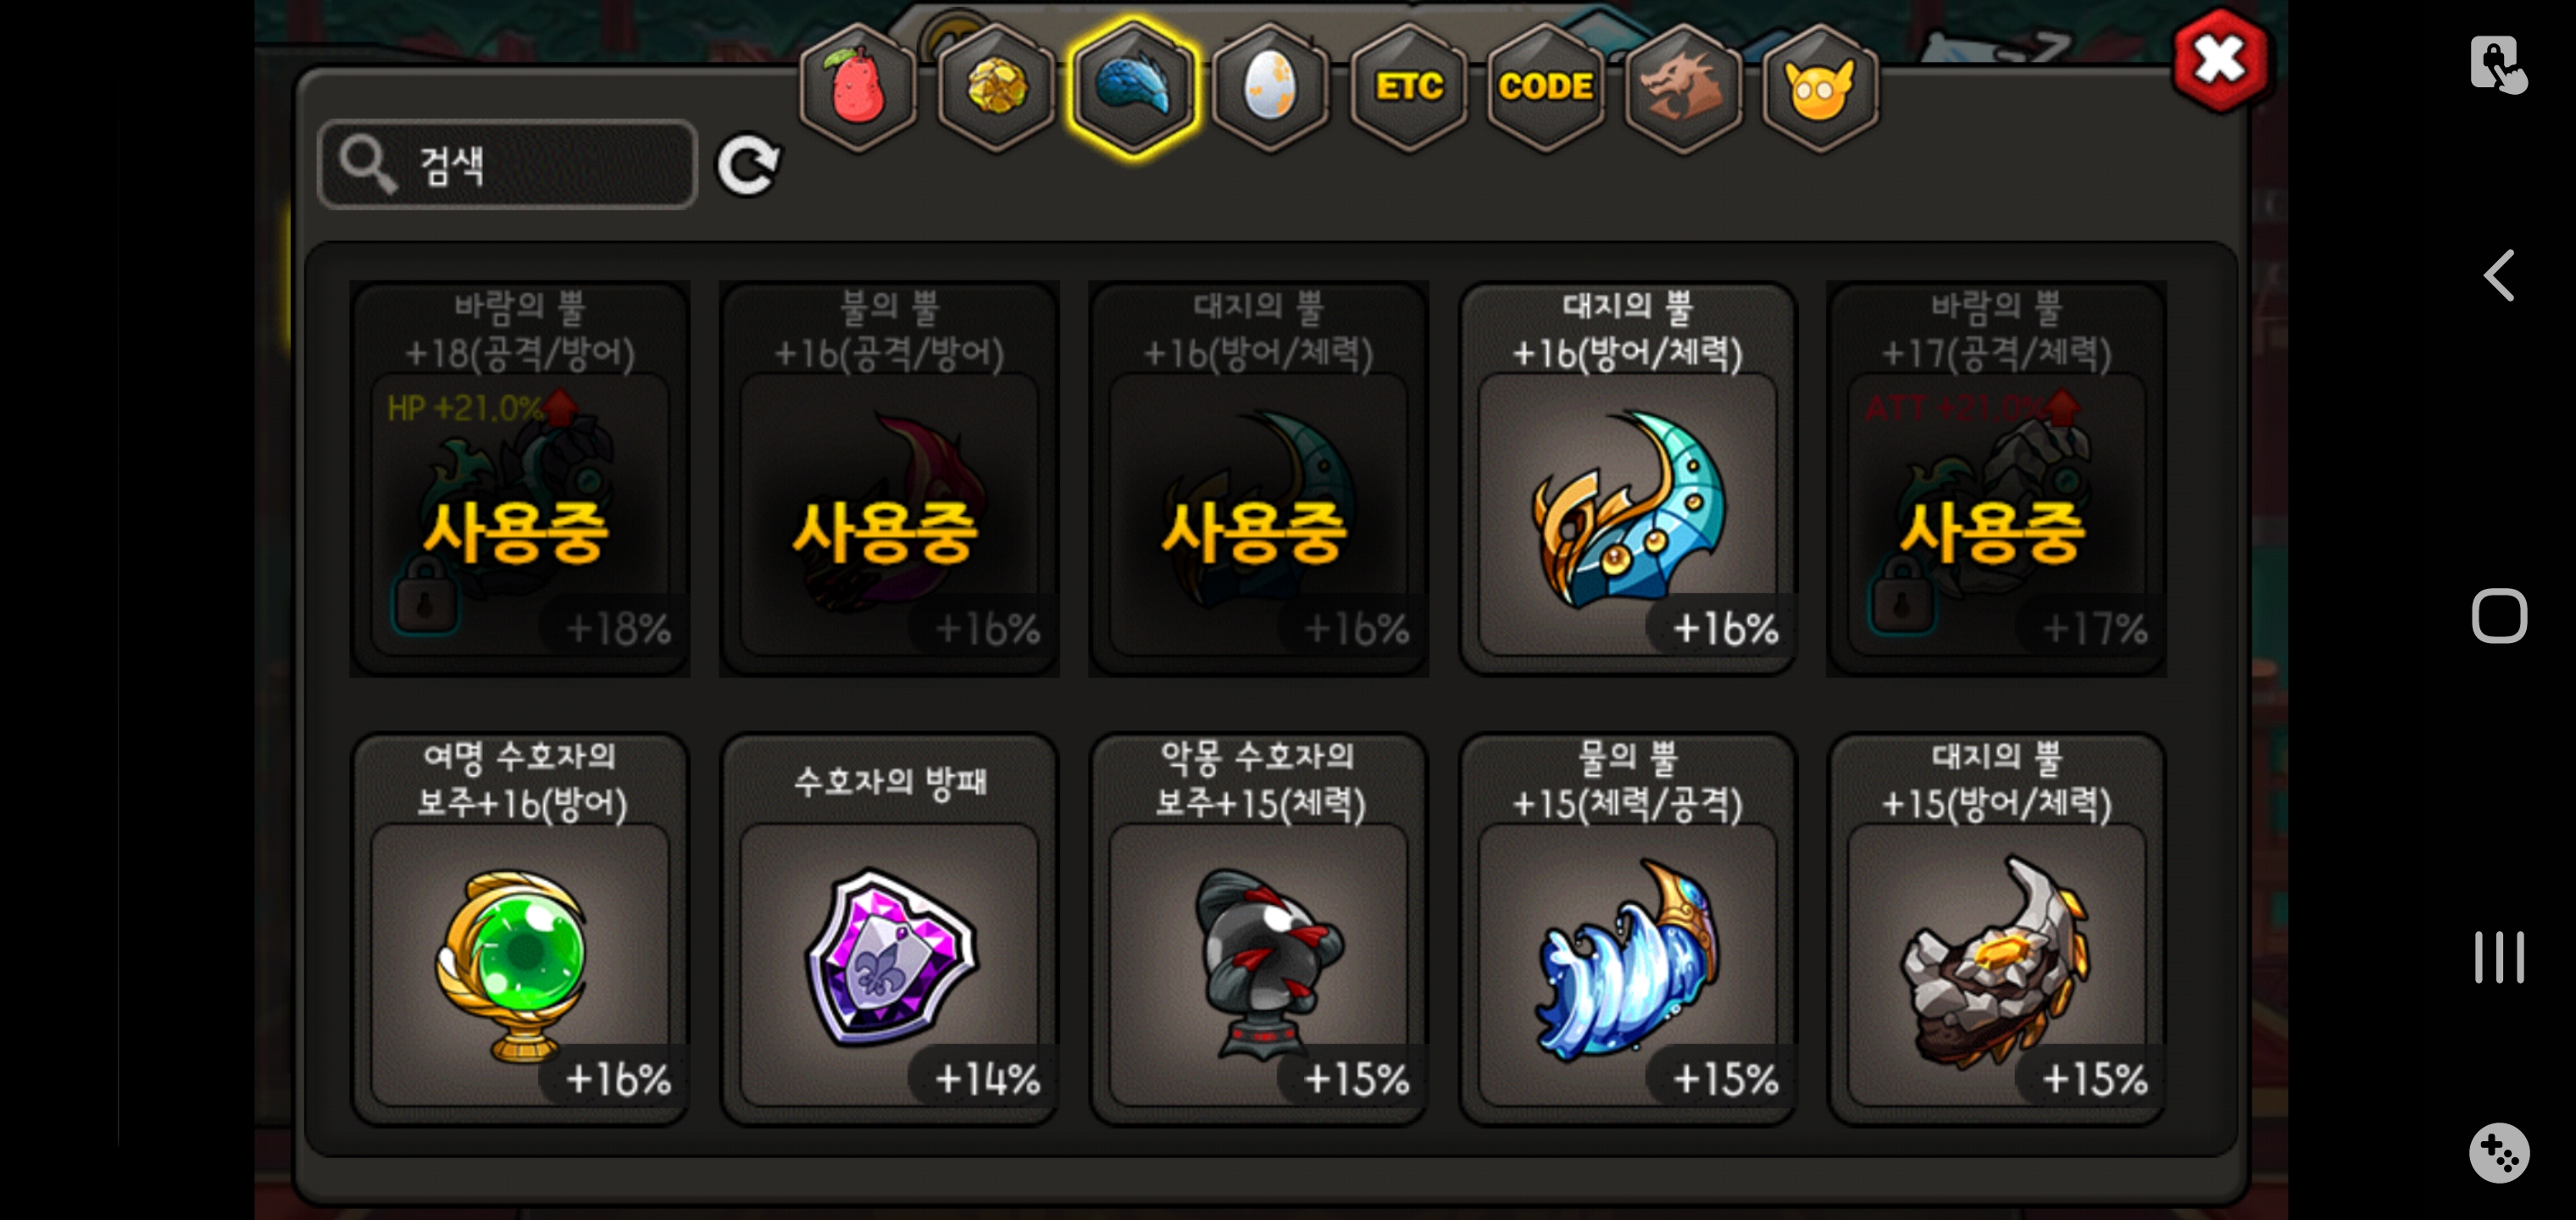
Task: Pick the 물의 뿔 +15 water horn
Action: [x=1627, y=929]
